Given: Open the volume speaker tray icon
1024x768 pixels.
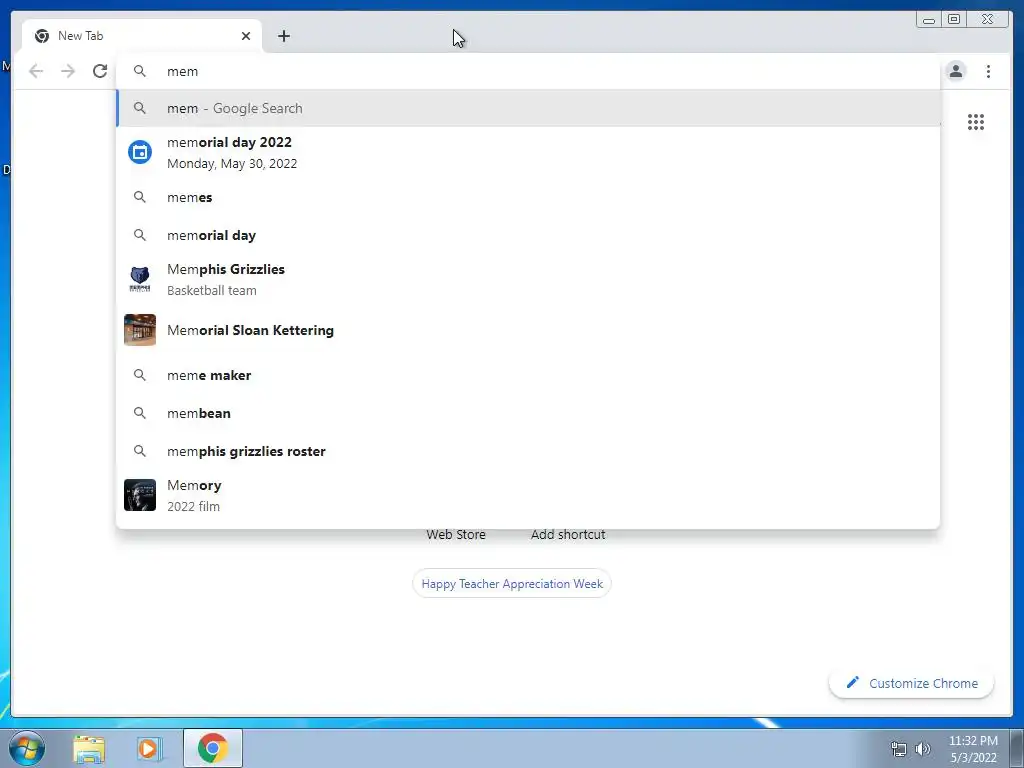Looking at the screenshot, I should pyautogui.click(x=922, y=749).
